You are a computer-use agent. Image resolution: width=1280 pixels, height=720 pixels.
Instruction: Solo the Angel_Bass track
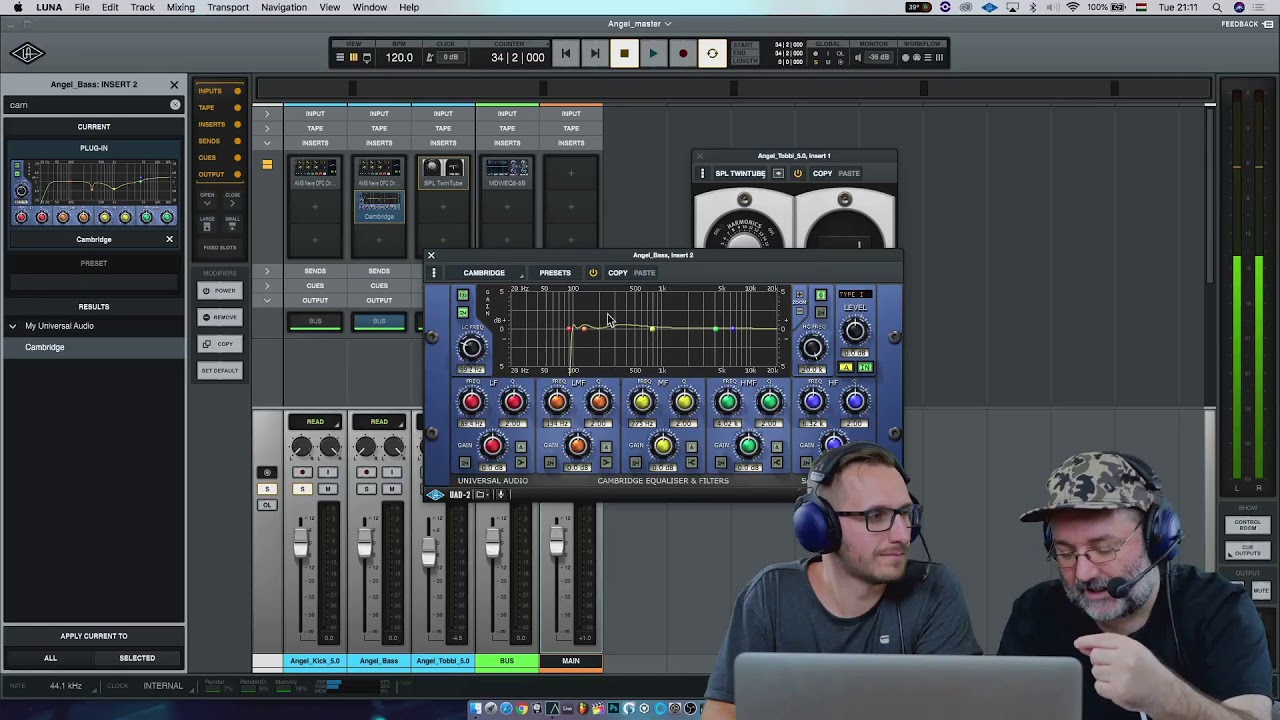367,489
